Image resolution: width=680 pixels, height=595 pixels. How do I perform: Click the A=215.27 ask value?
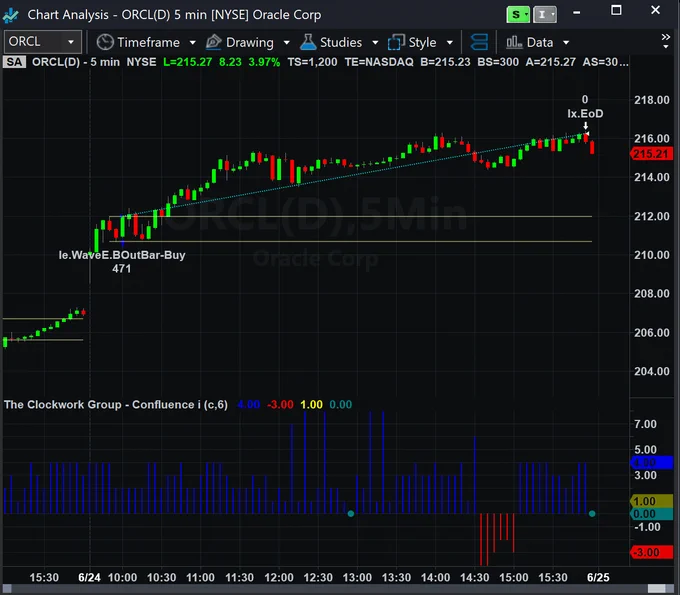tap(550, 62)
